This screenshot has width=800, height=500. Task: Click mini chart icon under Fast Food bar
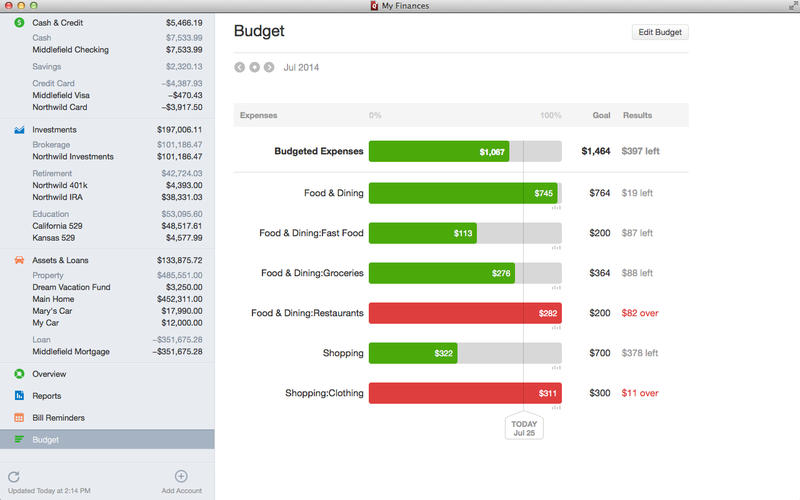556,247
